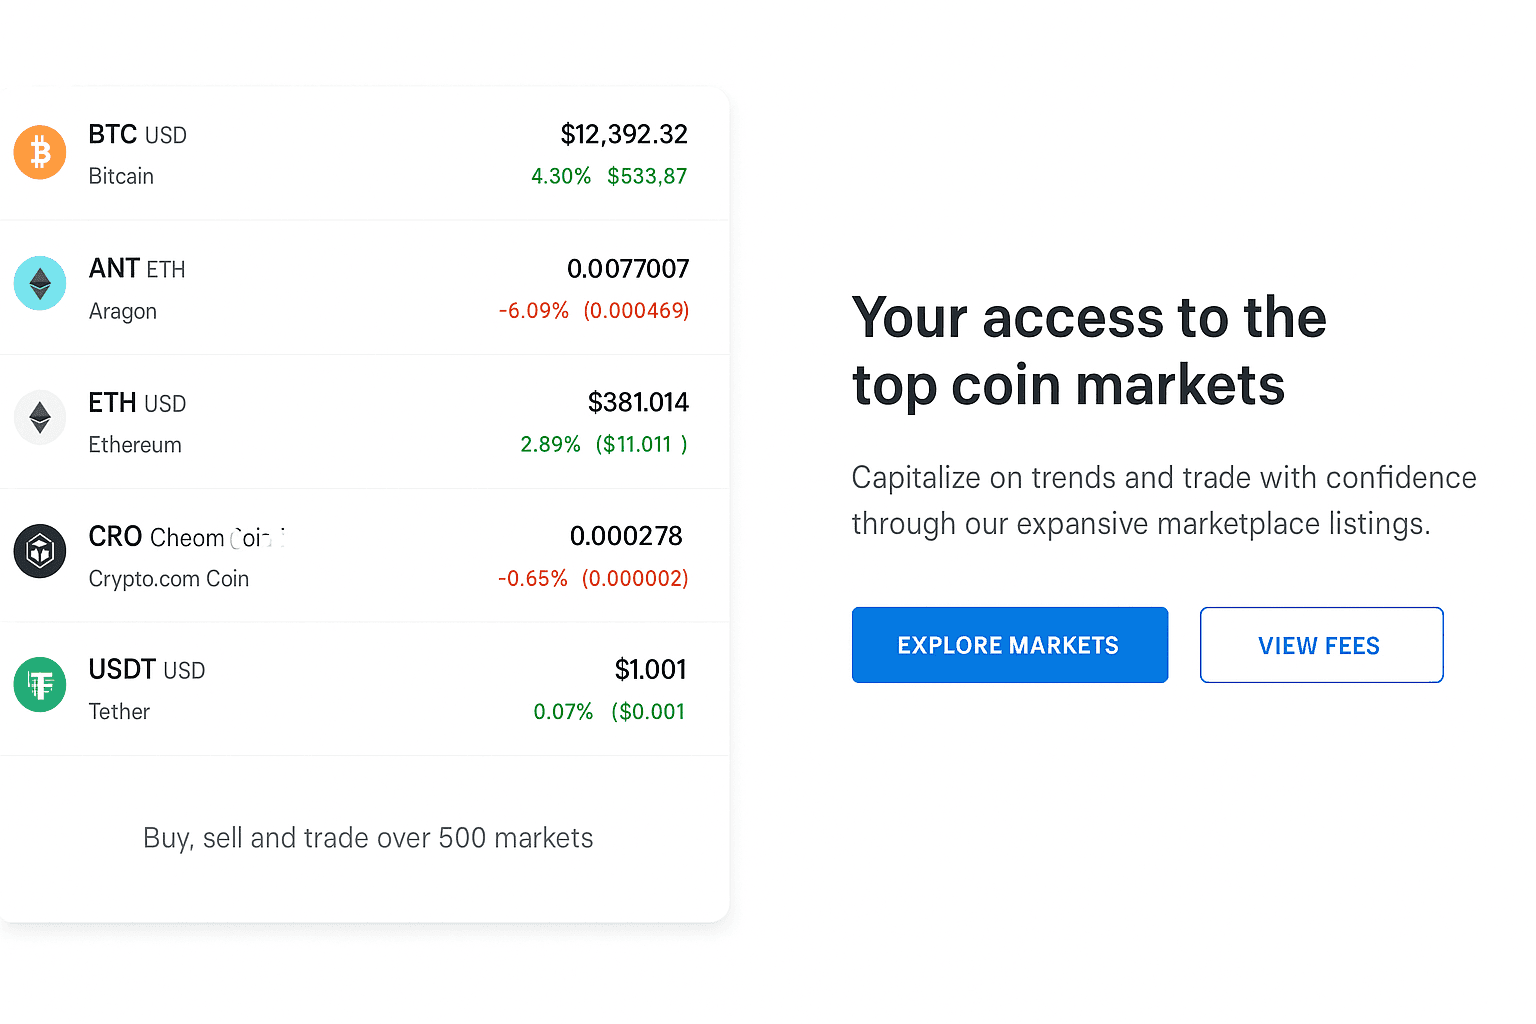Click the Aragon ANT coin icon
The height and width of the screenshot is (1024, 1536).
coord(40,284)
